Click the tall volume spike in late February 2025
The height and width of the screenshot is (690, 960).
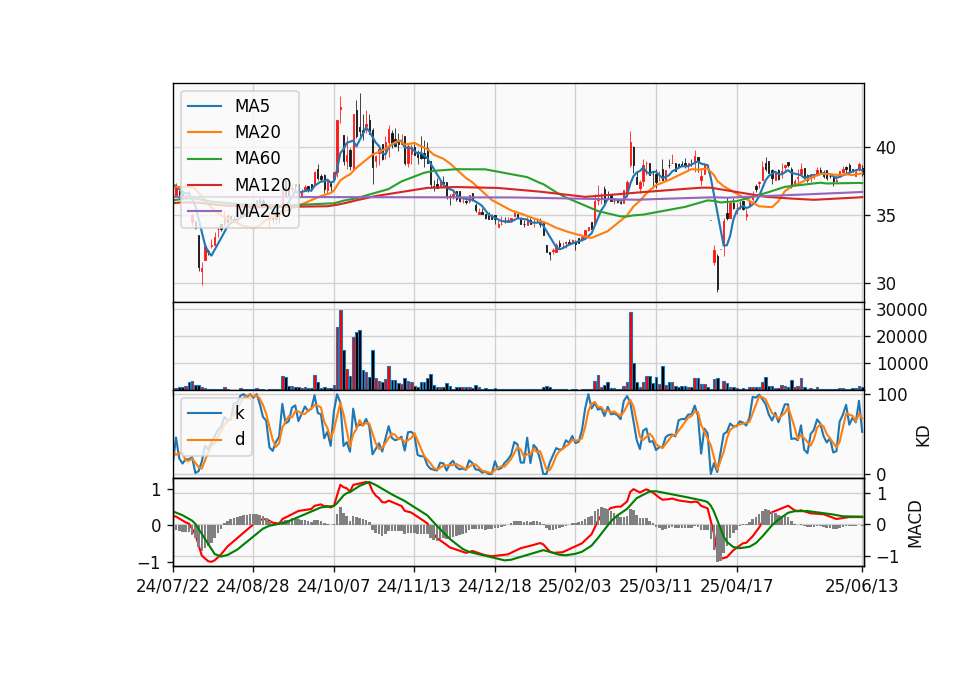tap(631, 351)
